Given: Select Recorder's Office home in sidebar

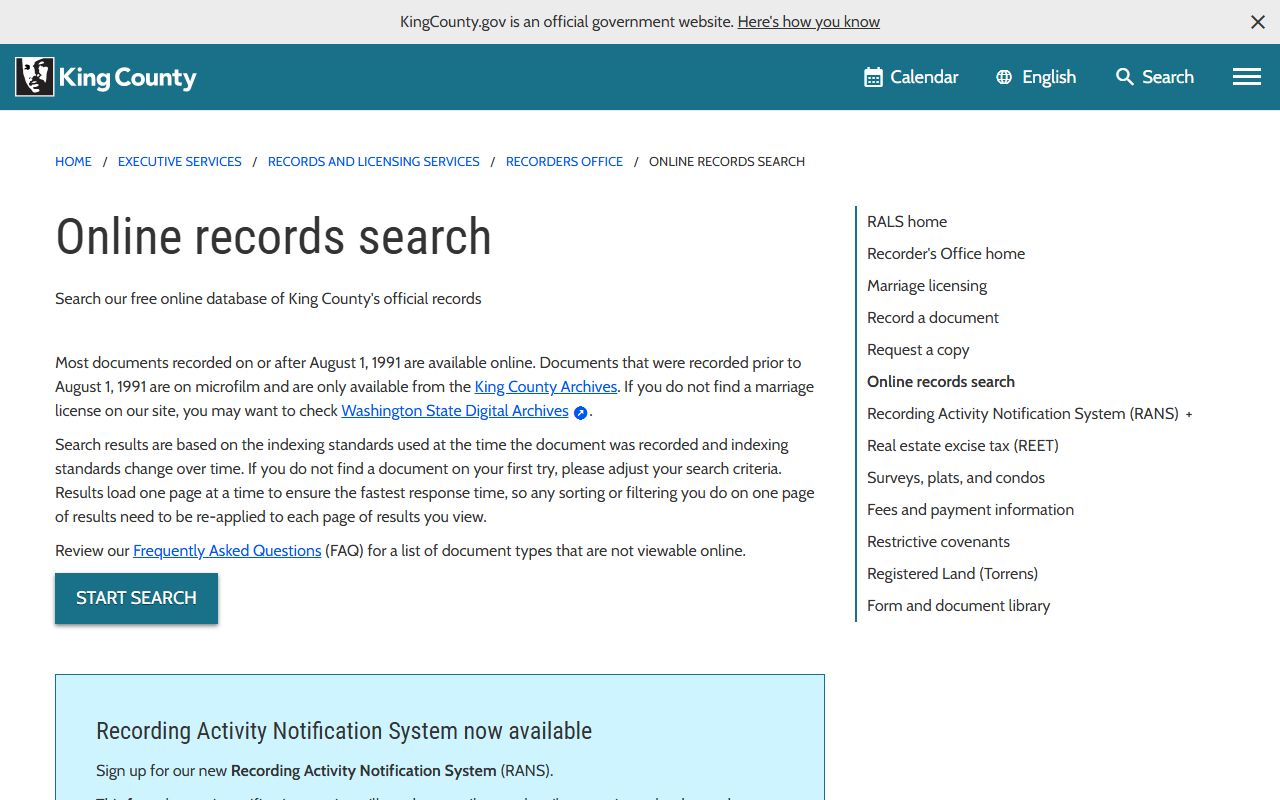Looking at the screenshot, I should coord(946,254).
